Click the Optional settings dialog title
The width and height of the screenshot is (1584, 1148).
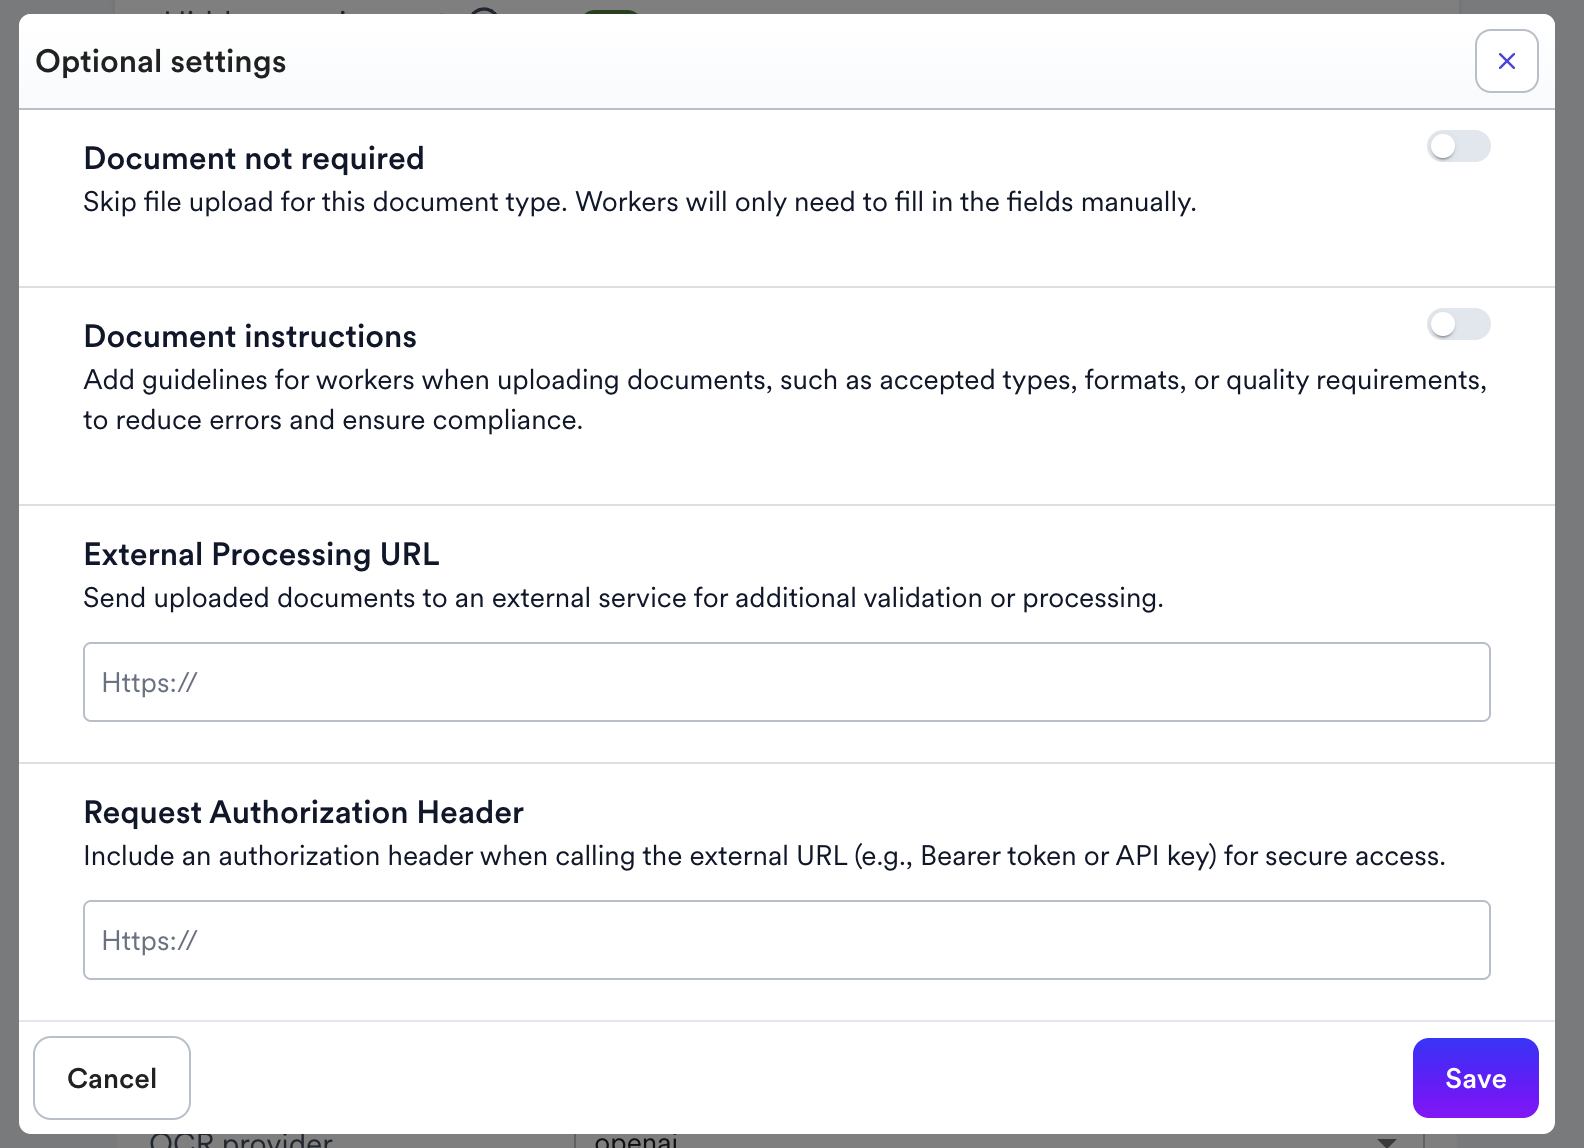(x=161, y=61)
